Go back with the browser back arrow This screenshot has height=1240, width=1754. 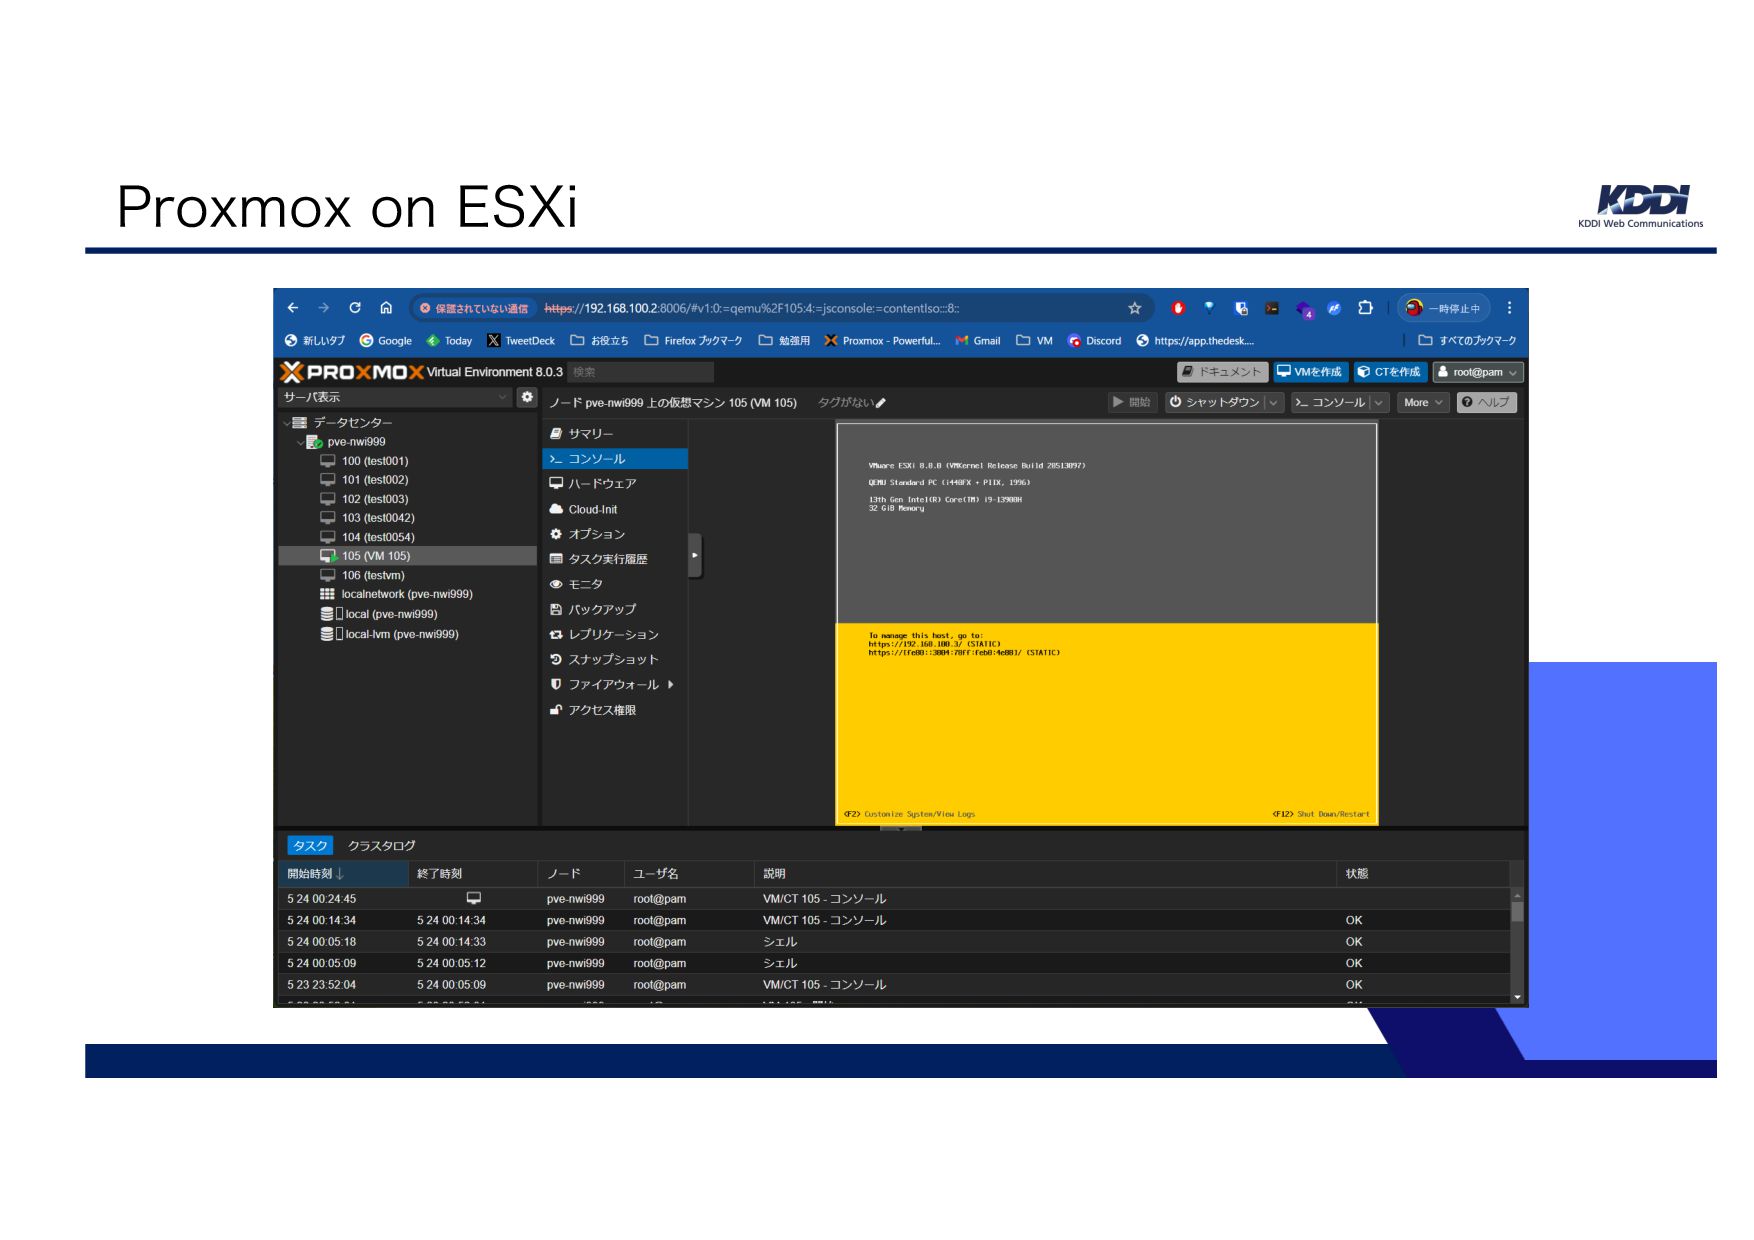[292, 308]
